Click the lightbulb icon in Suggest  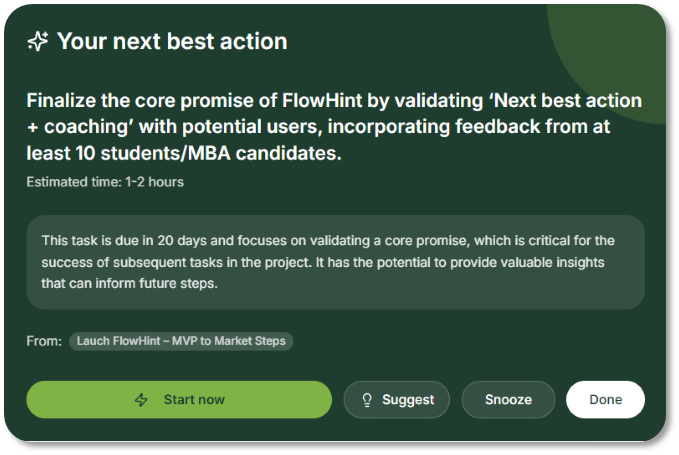point(367,400)
